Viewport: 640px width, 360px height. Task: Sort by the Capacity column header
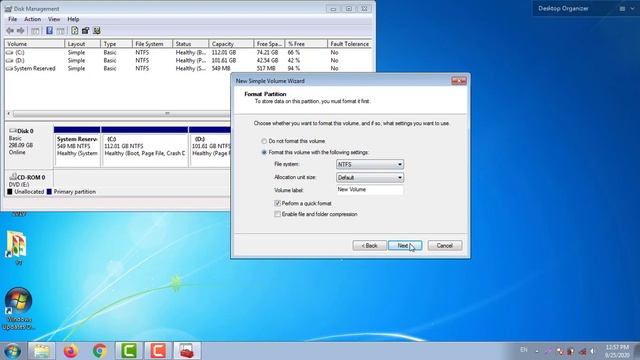pyautogui.click(x=231, y=44)
